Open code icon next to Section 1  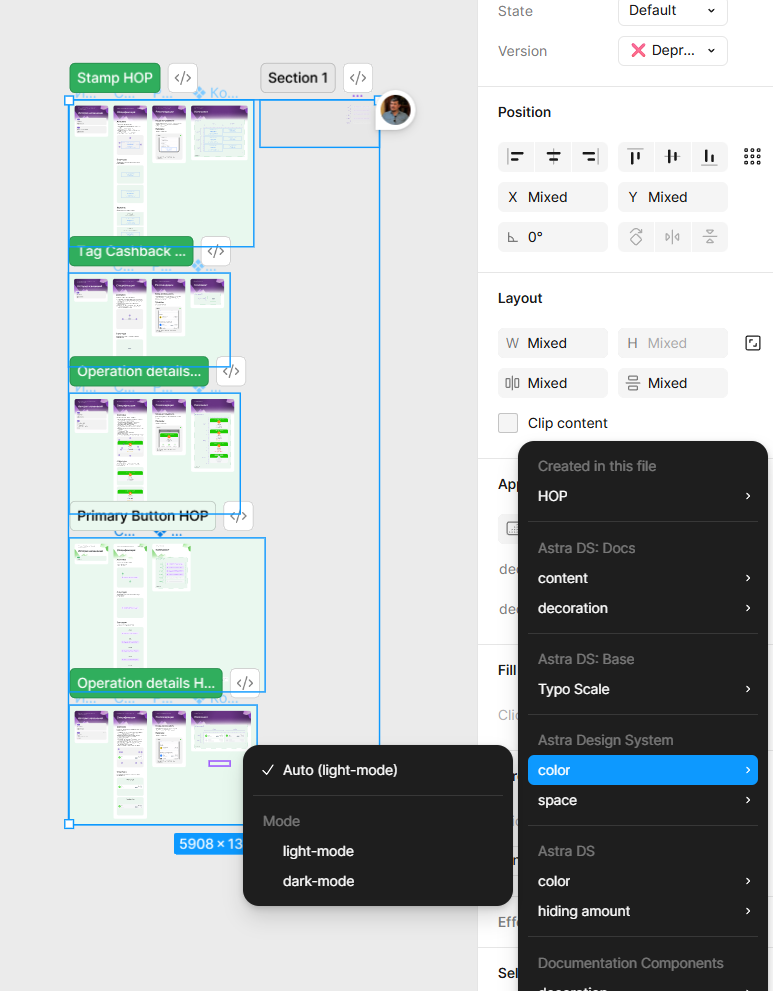(358, 78)
